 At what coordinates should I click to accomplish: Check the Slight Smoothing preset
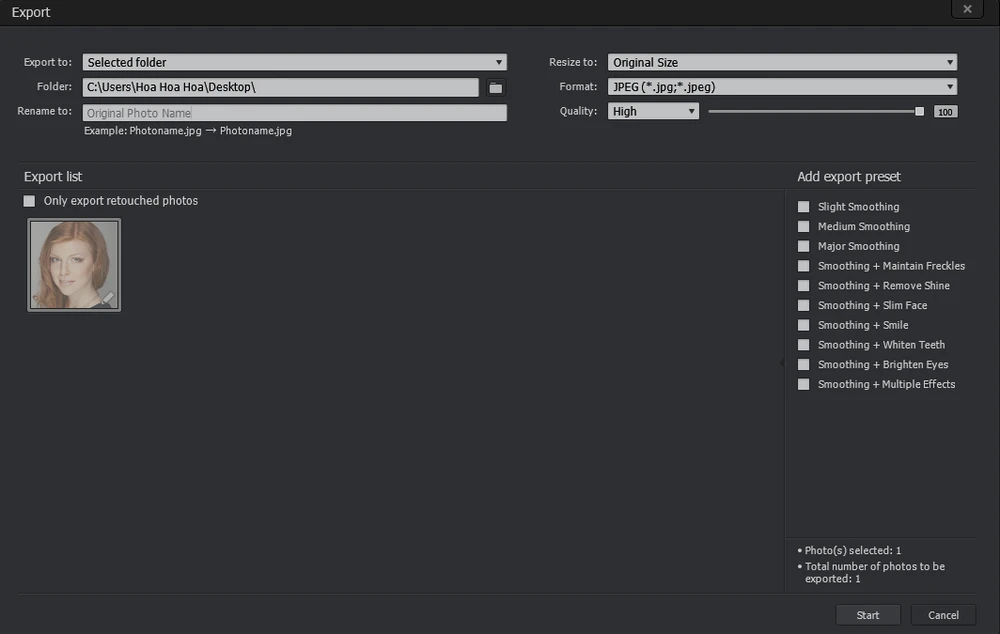pos(804,207)
